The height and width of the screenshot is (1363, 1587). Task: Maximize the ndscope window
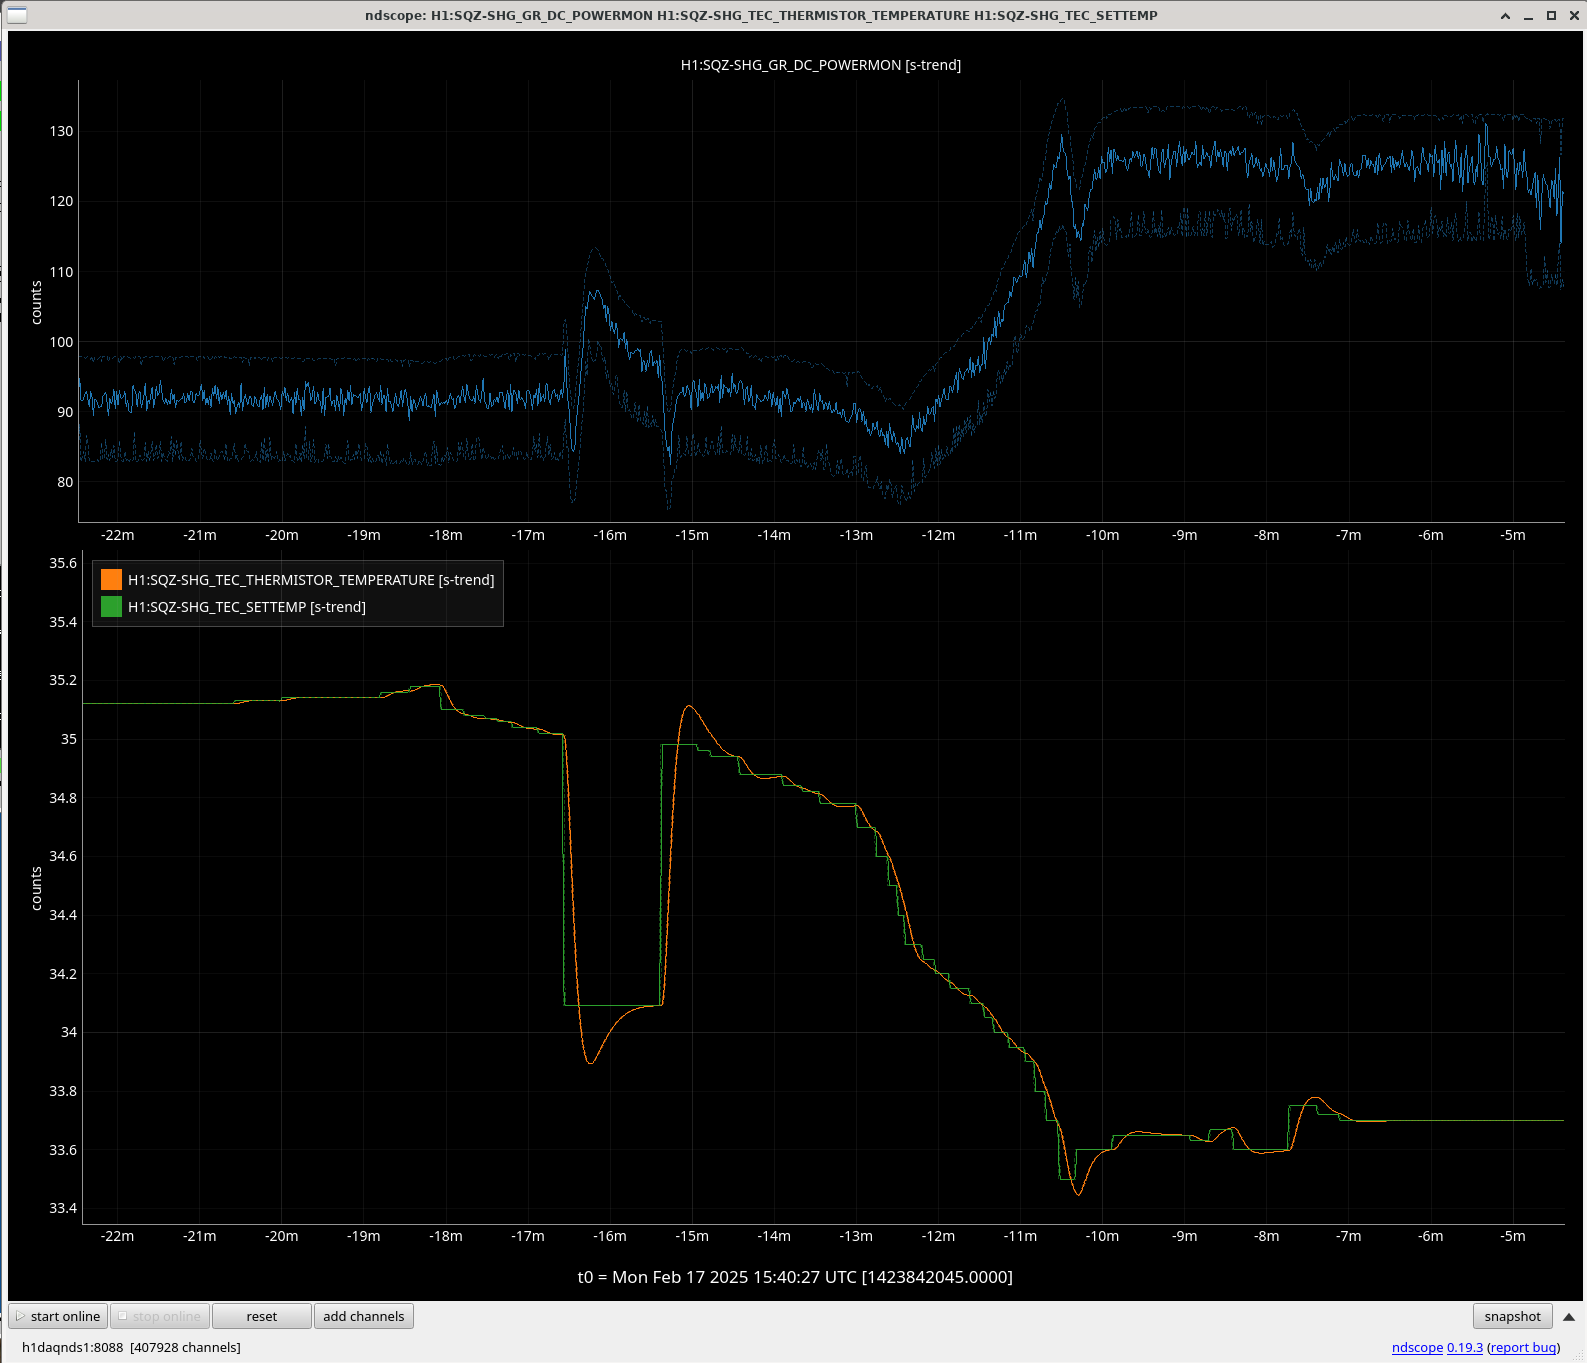tap(1551, 16)
